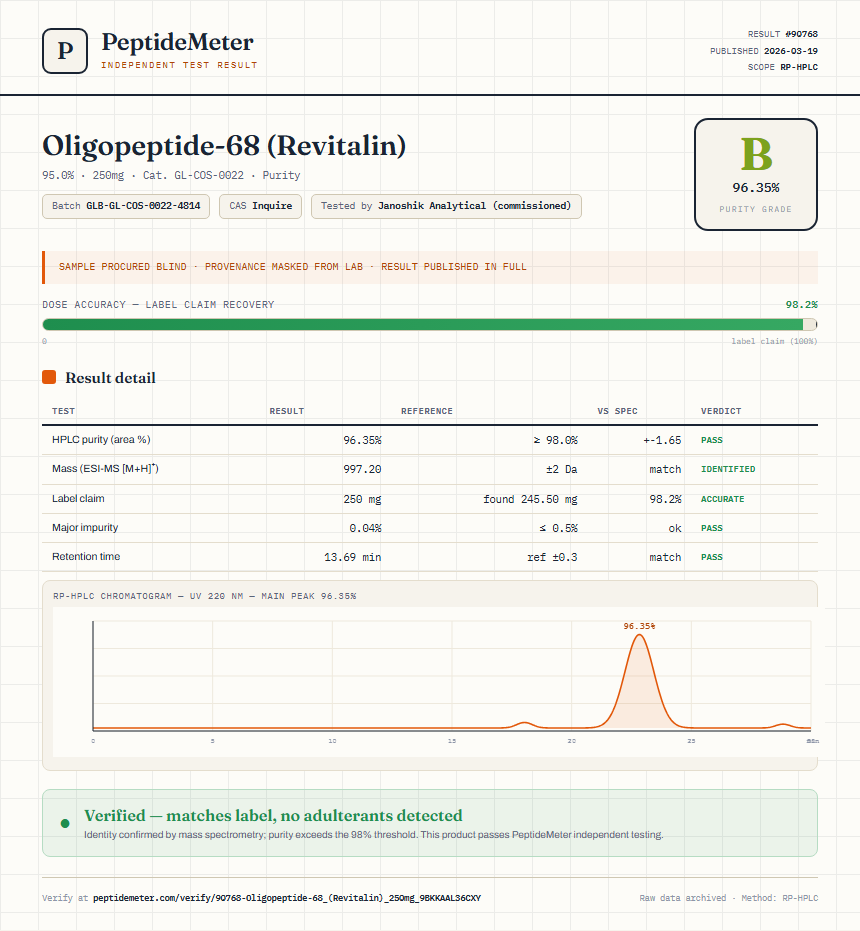Click PASS verdict in Retention time row
Image resolution: width=860 pixels, height=931 pixels.
coord(712,557)
